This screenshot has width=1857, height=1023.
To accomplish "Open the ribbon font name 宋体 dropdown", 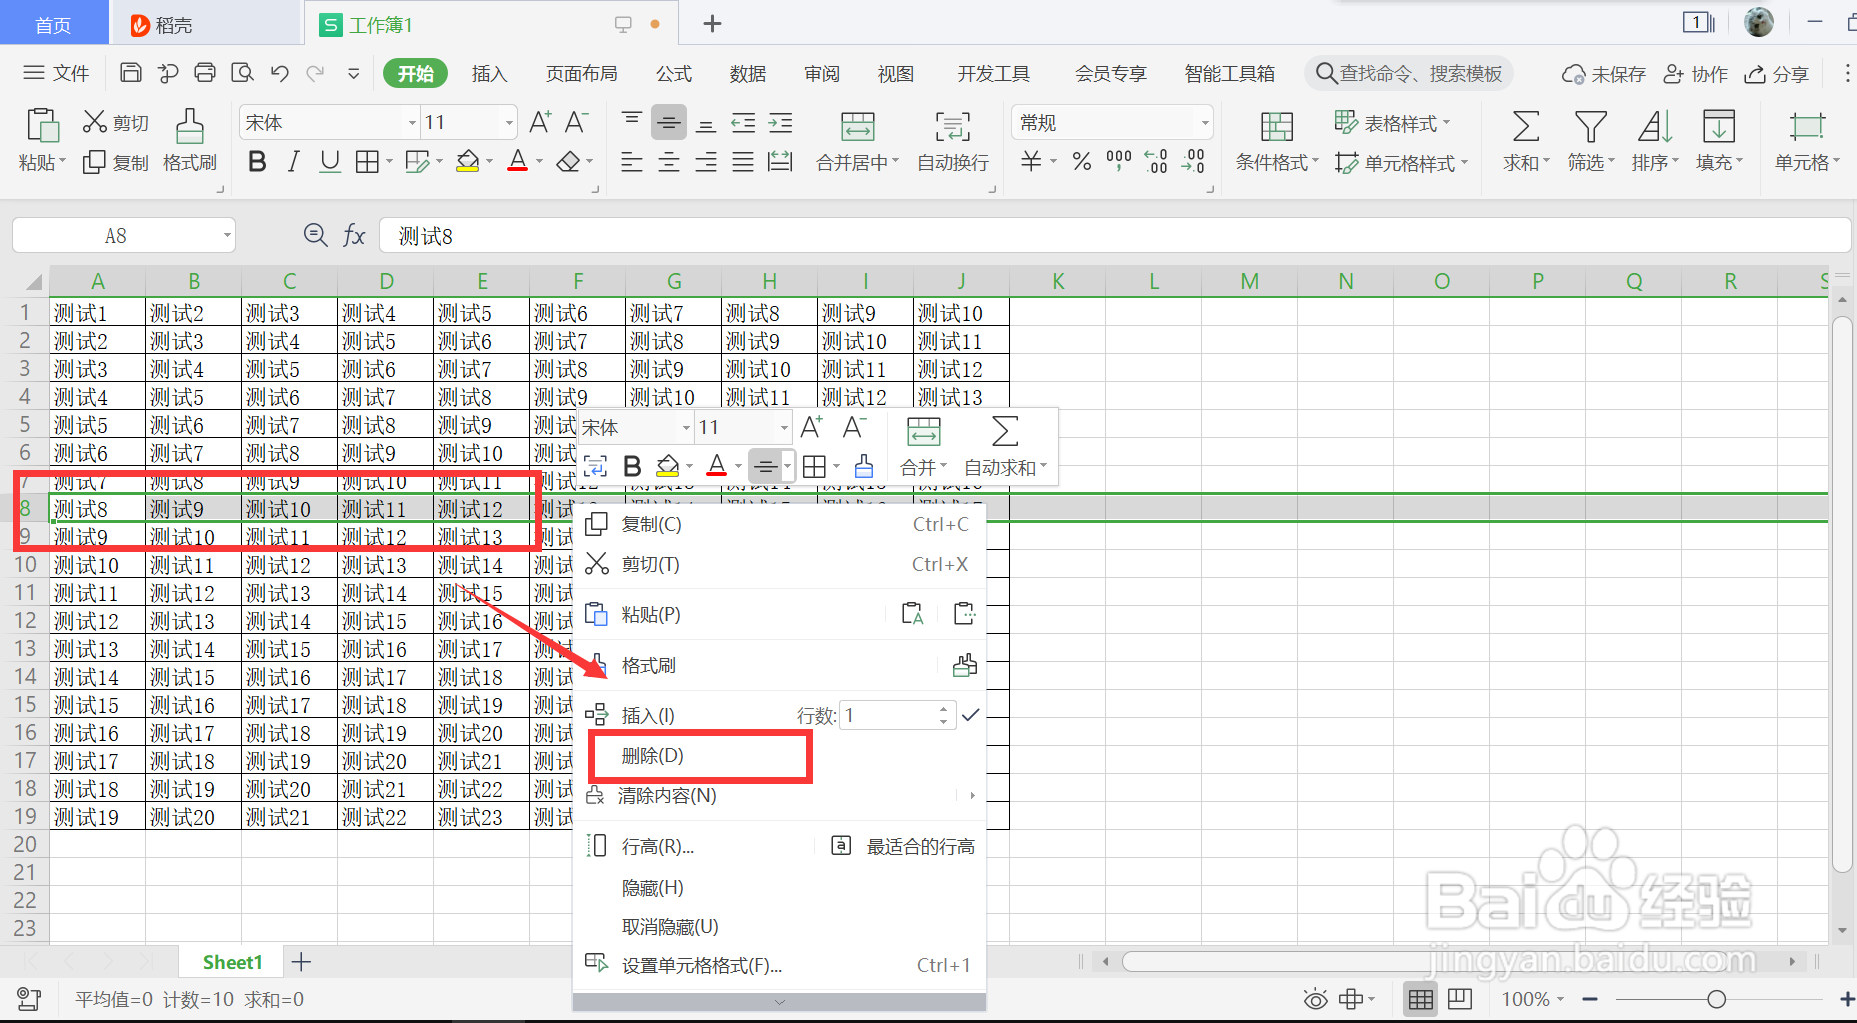I will coord(412,123).
